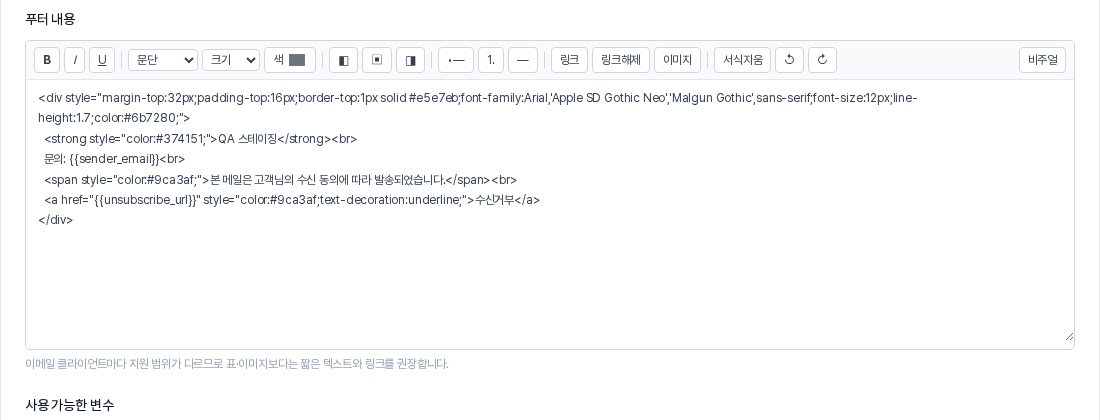Image resolution: width=1100 pixels, height=420 pixels.
Task: Click the email client support hint text
Action: click(236, 364)
